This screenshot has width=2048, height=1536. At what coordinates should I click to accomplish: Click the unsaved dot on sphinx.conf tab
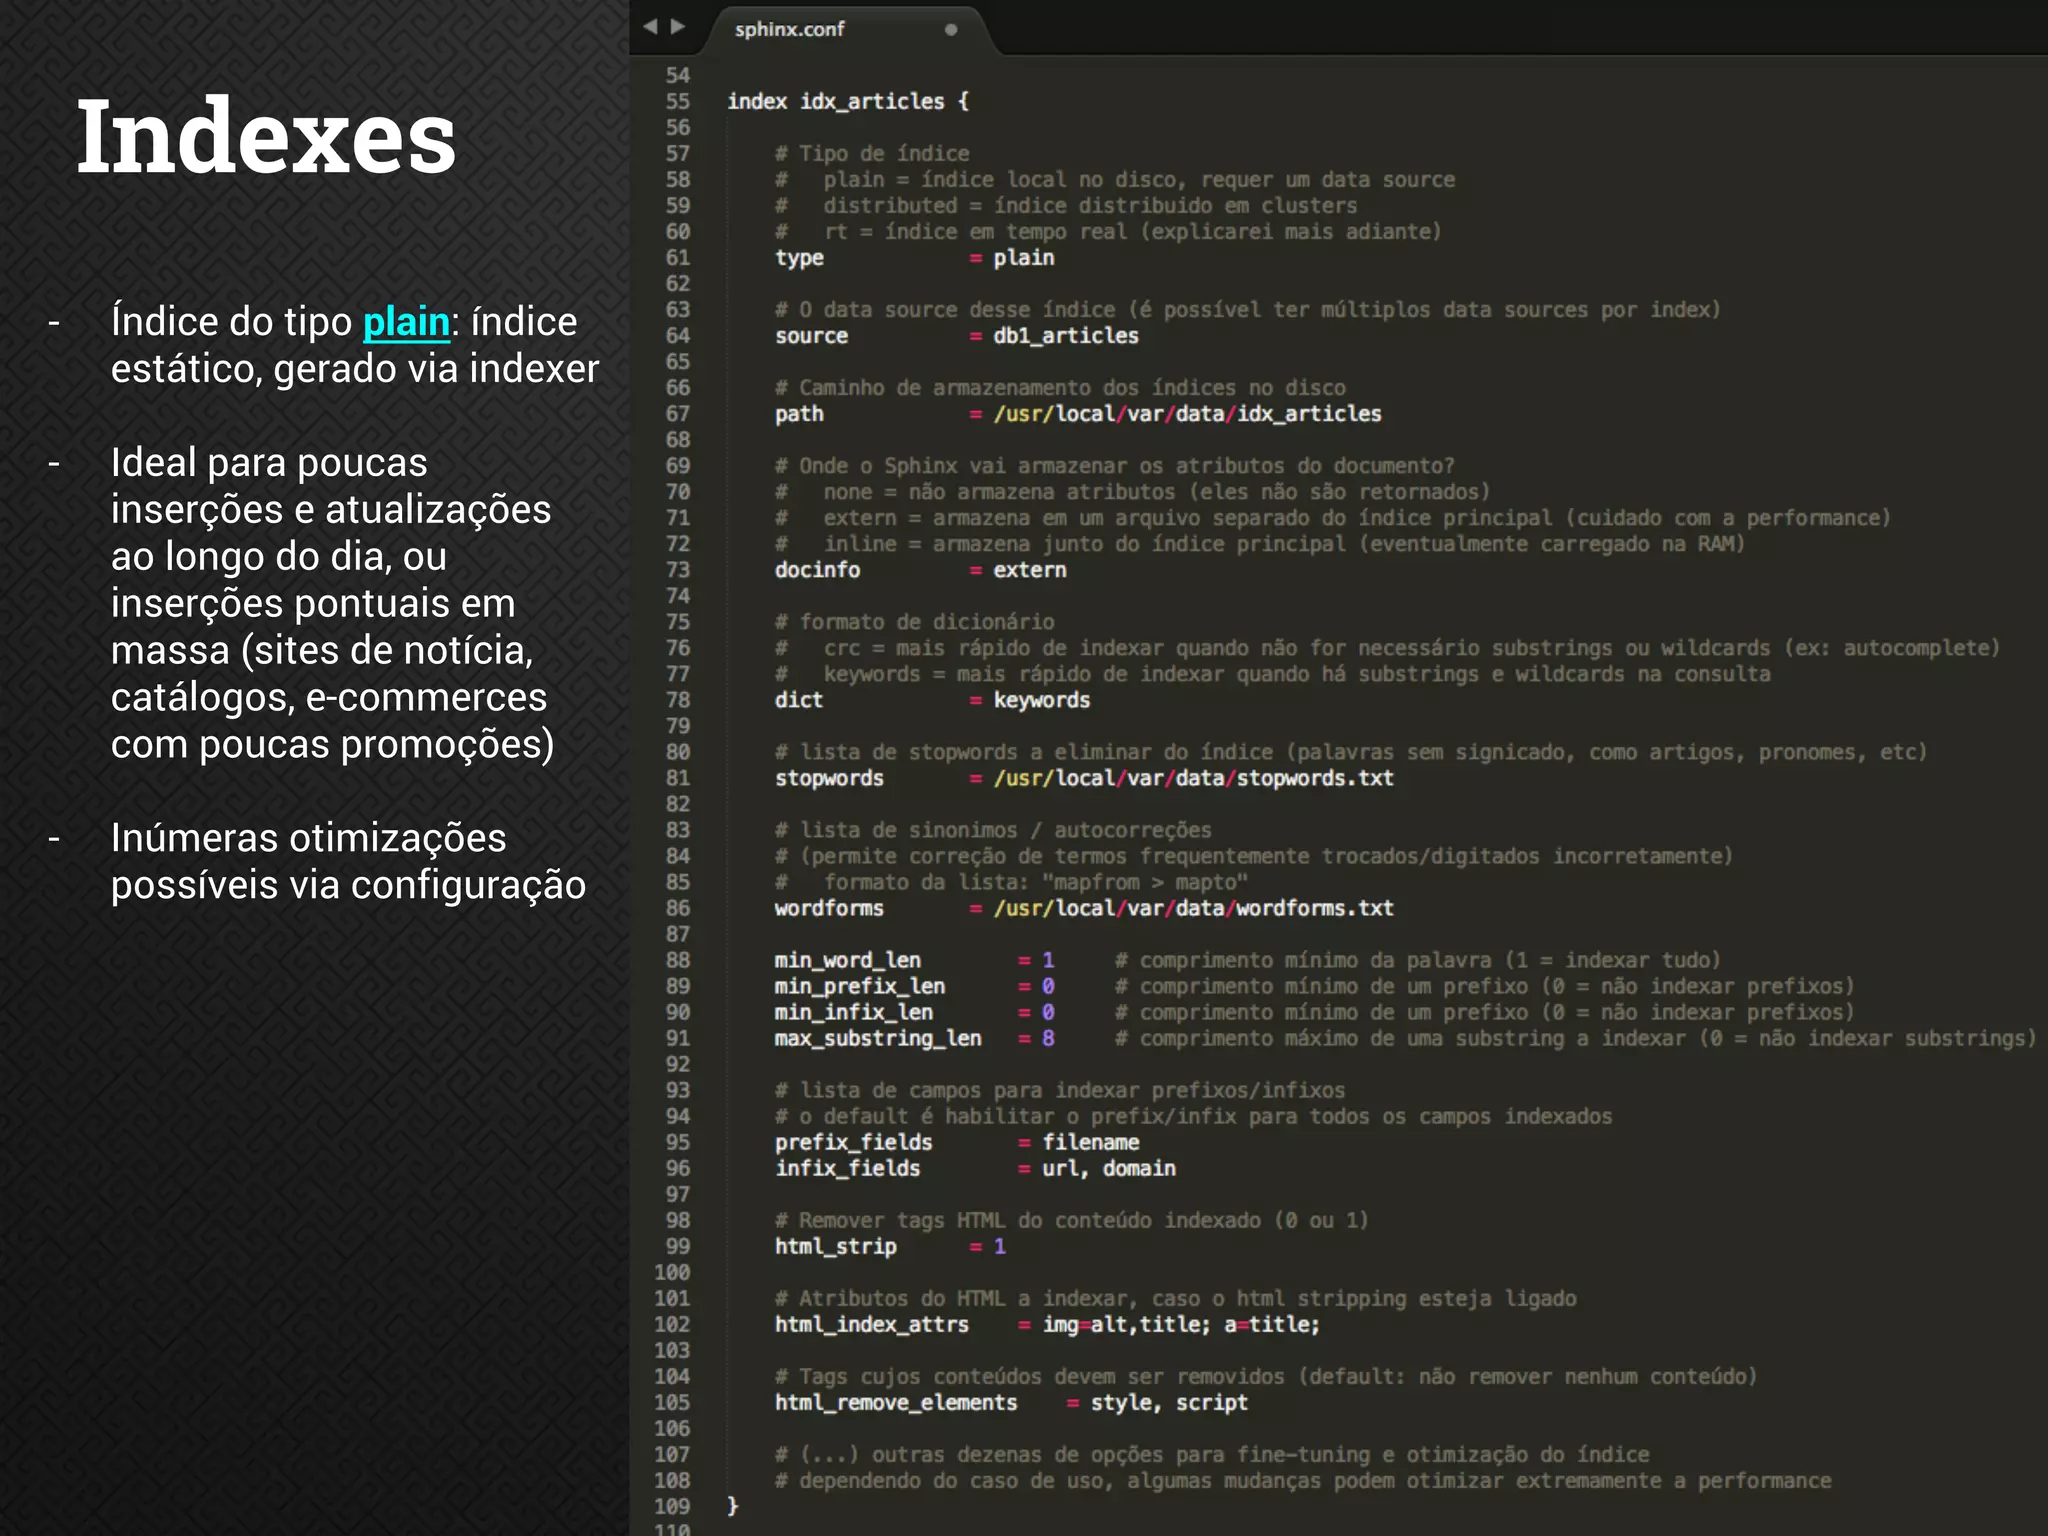[951, 30]
